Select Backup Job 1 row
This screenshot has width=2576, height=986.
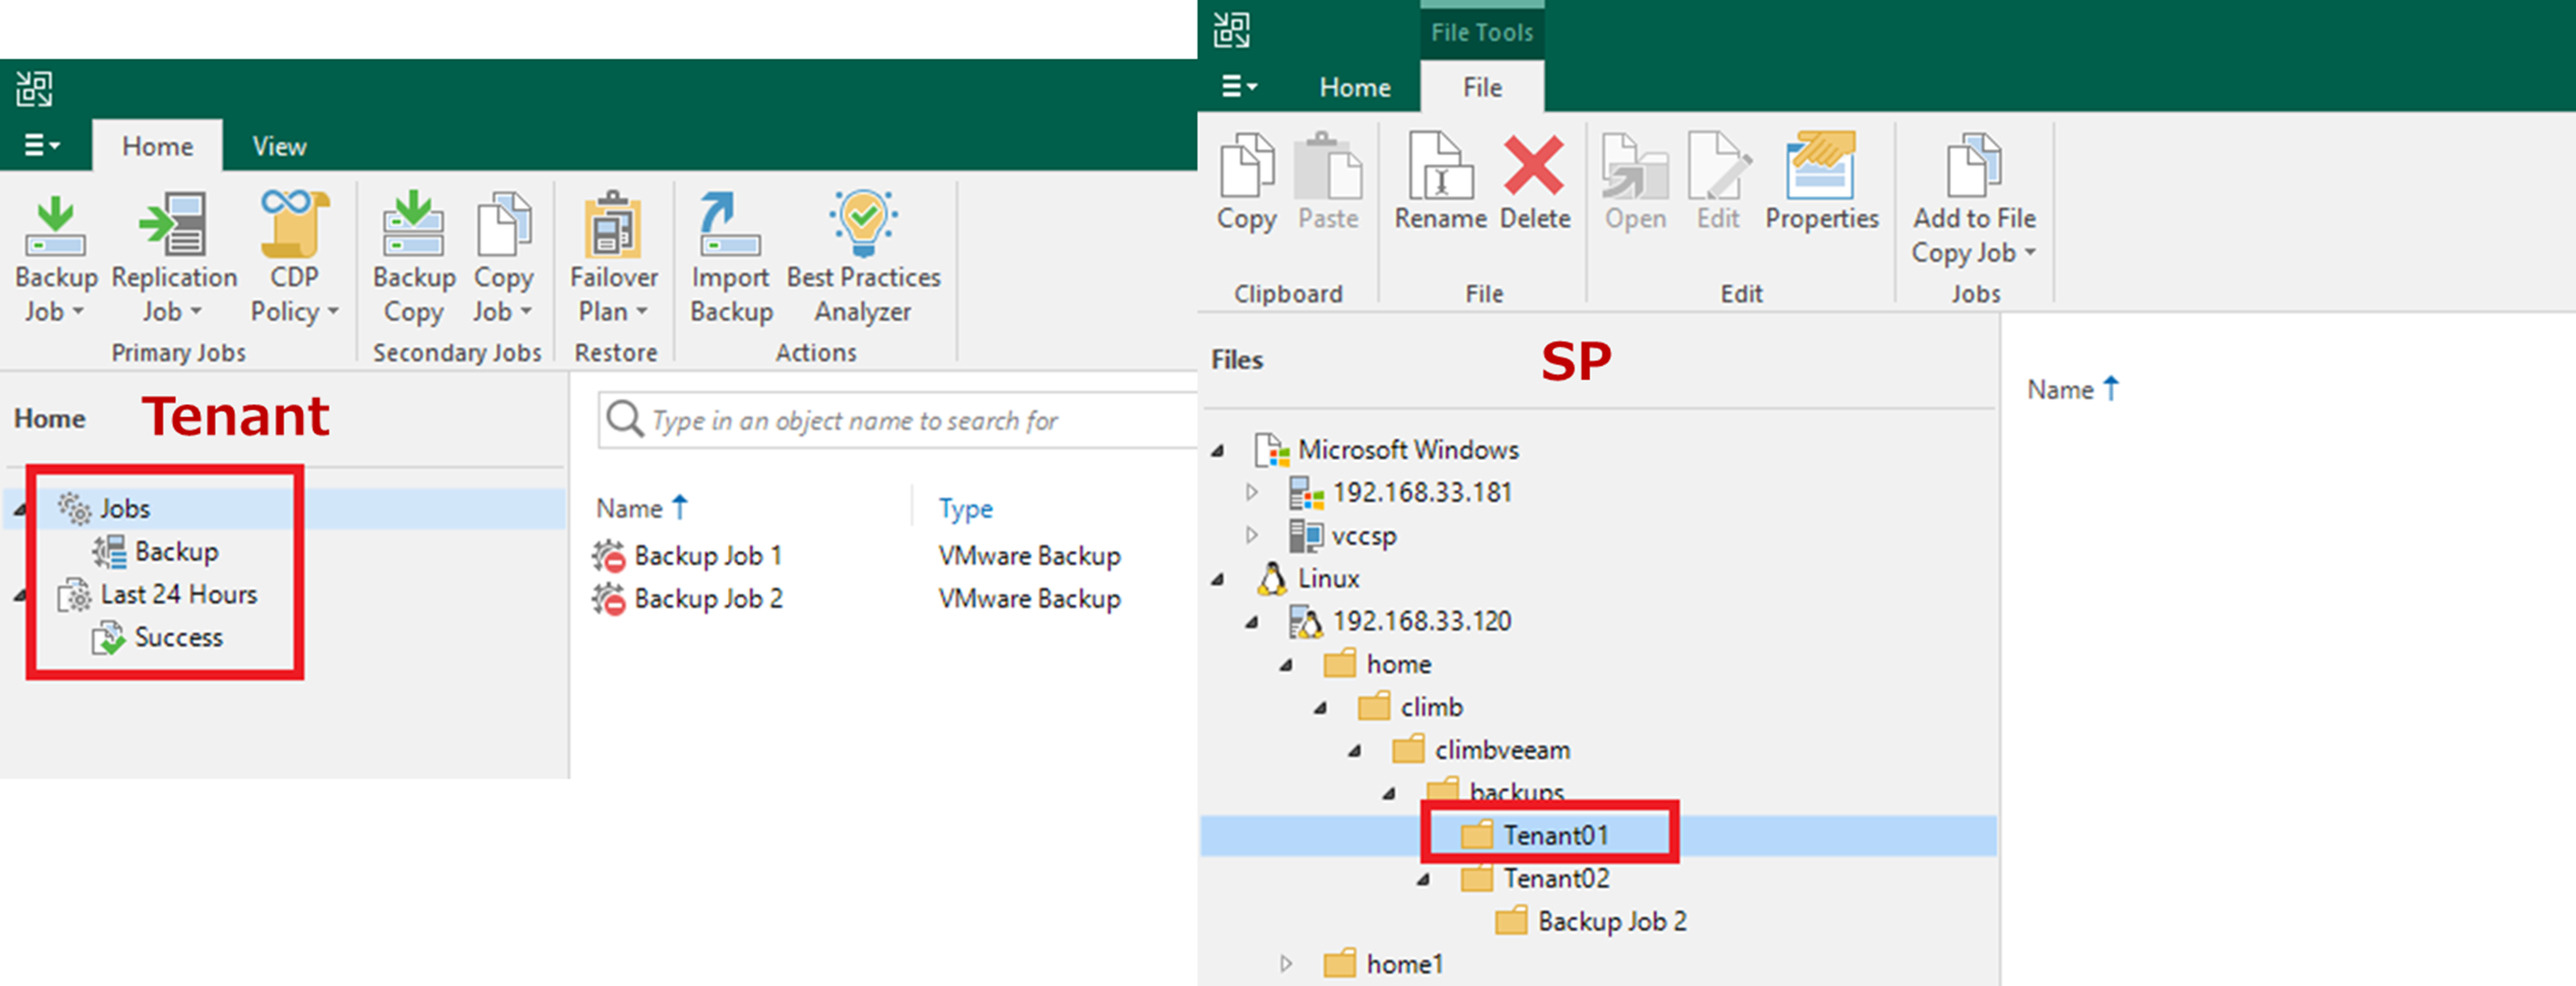[x=708, y=555]
